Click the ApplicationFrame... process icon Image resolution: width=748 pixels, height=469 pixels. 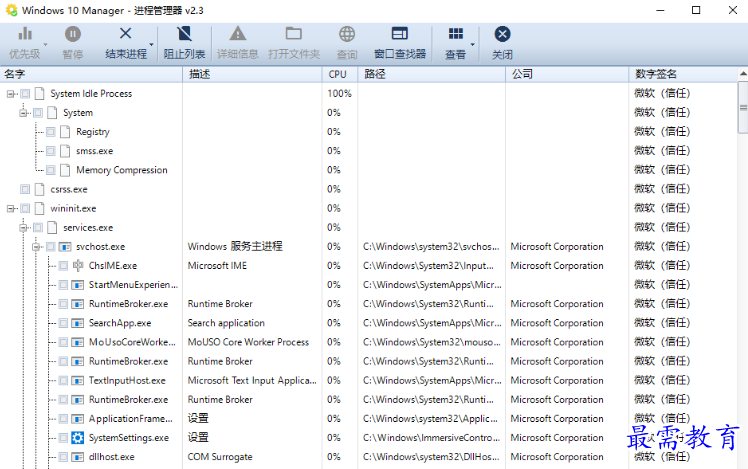tap(77, 418)
